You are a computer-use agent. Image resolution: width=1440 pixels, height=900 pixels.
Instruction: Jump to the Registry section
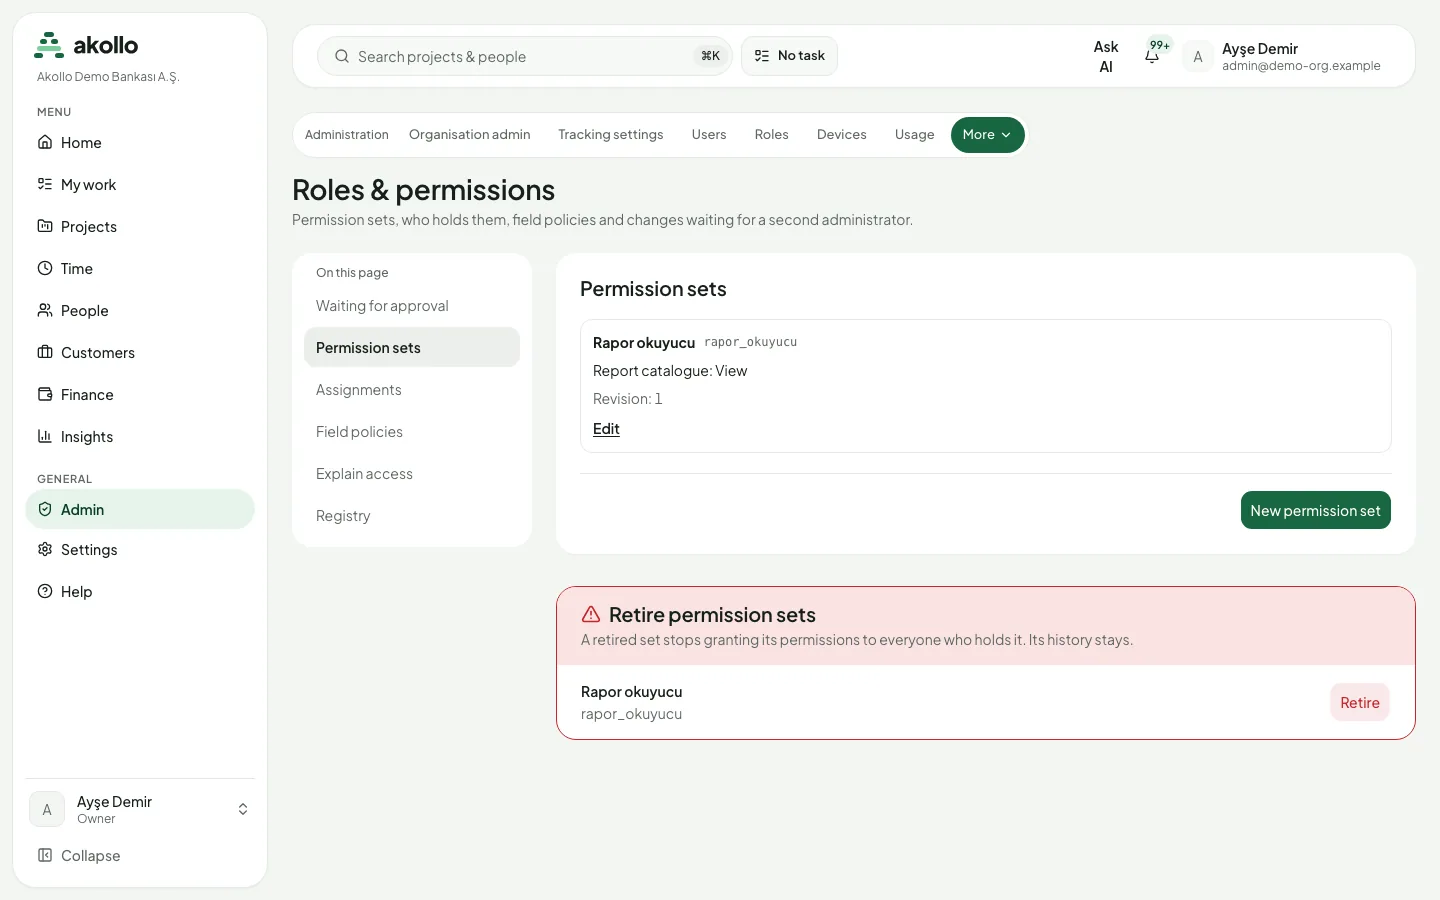click(412, 516)
